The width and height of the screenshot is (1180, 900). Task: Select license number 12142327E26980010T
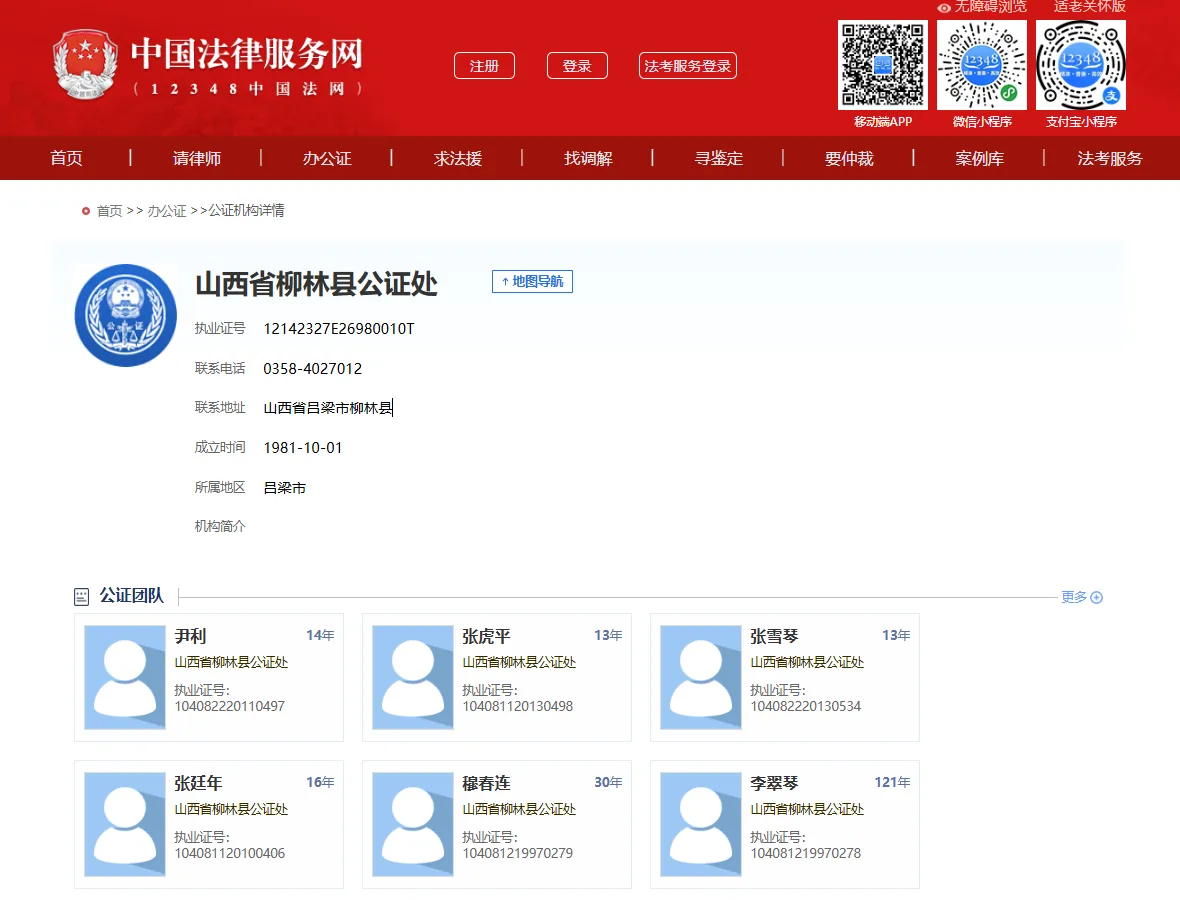click(x=339, y=329)
